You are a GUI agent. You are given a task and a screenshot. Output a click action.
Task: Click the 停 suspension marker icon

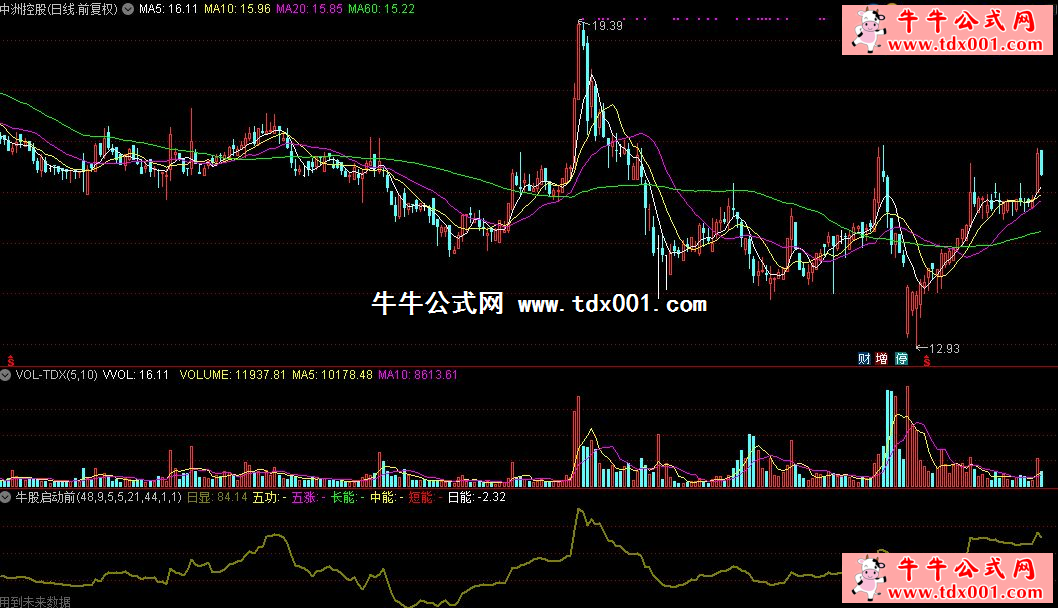(901, 359)
